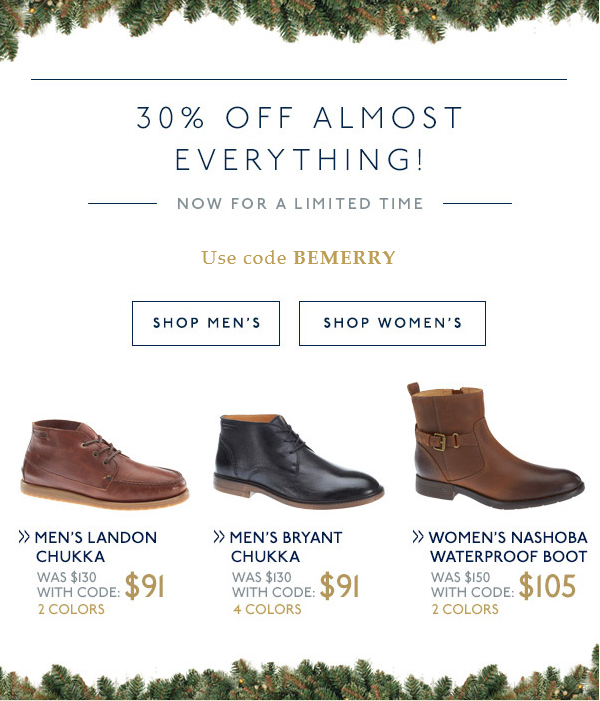Open the black Bryant Chukka shoe image
600x701 pixels.
[298, 460]
